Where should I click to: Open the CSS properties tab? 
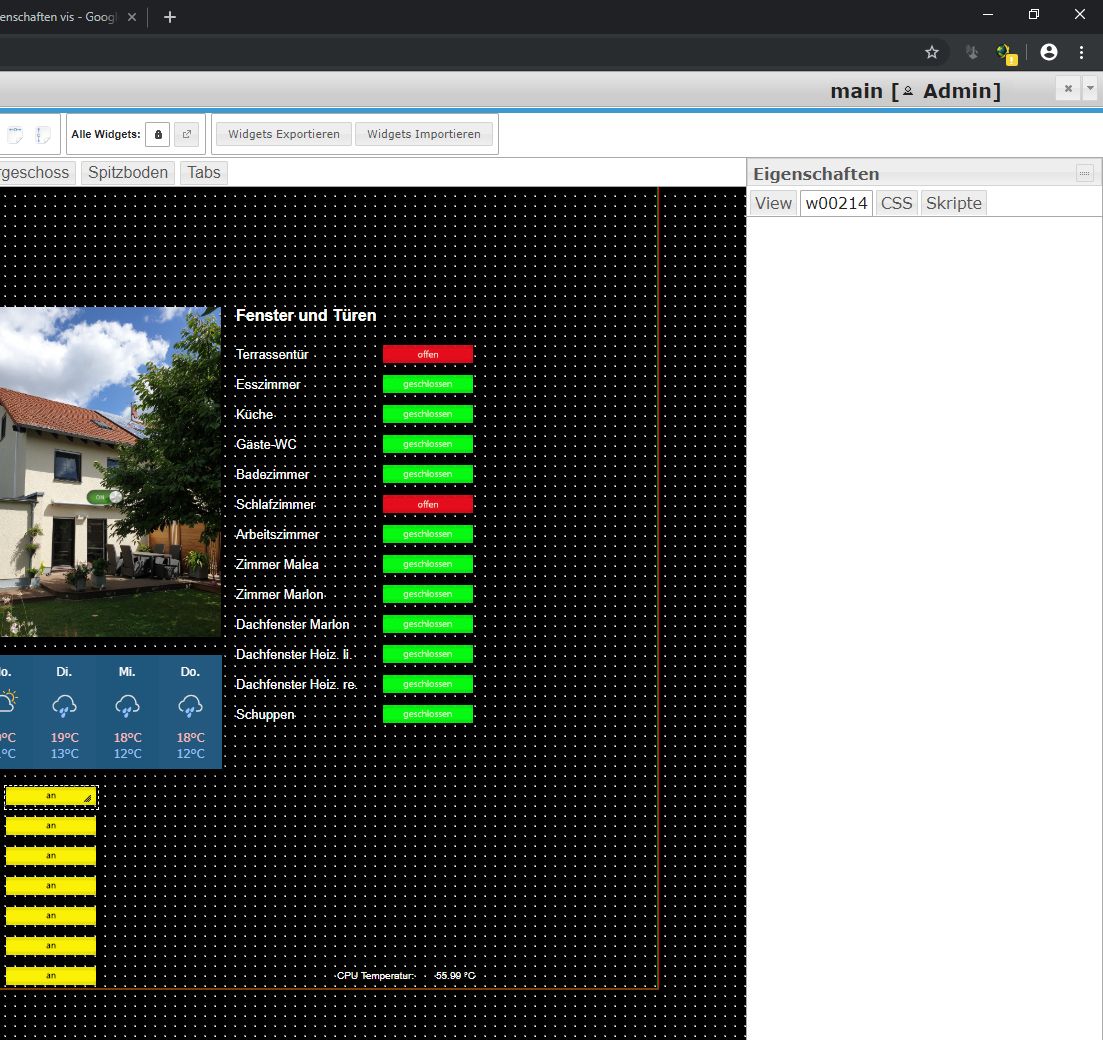[896, 203]
